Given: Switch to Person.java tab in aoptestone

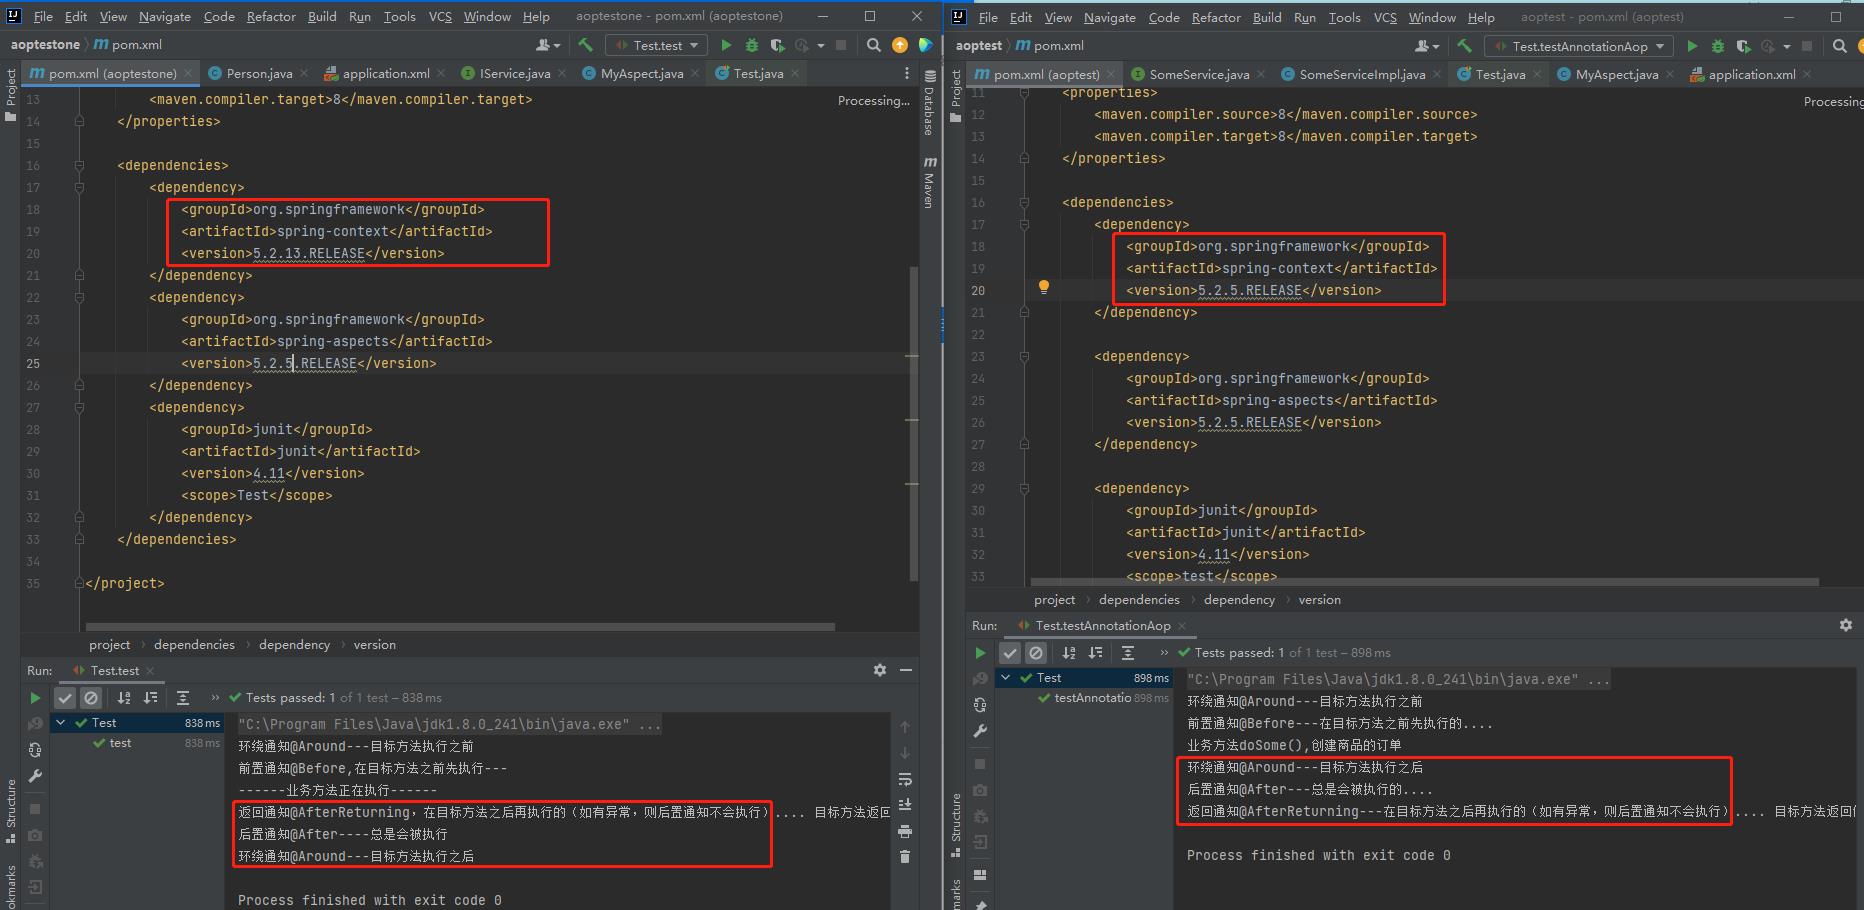Looking at the screenshot, I should tap(259, 73).
